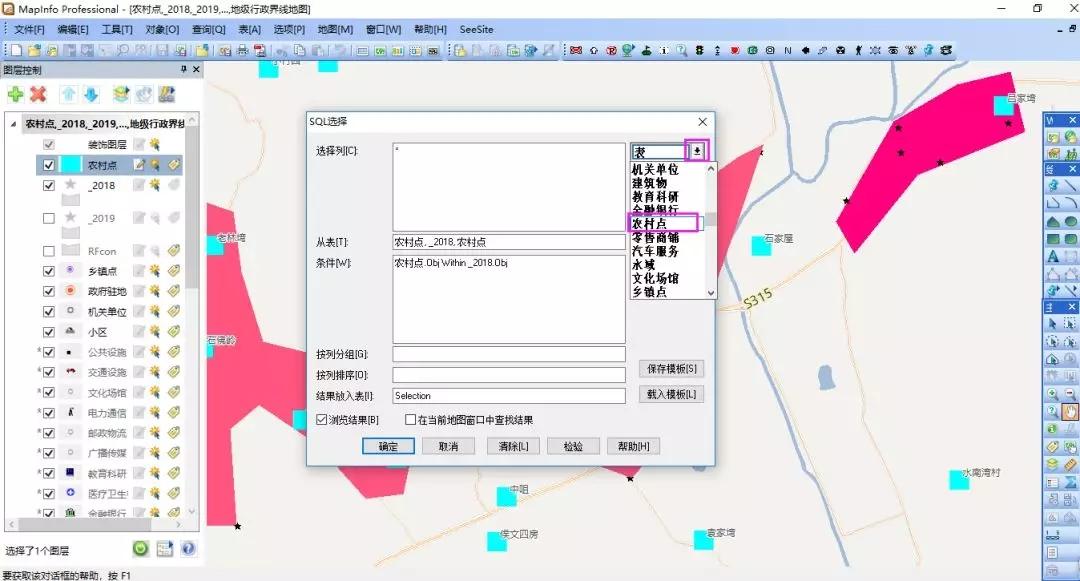Image resolution: width=1080 pixels, height=581 pixels.
Task: Click the 载入模板[L] button
Action: click(672, 394)
